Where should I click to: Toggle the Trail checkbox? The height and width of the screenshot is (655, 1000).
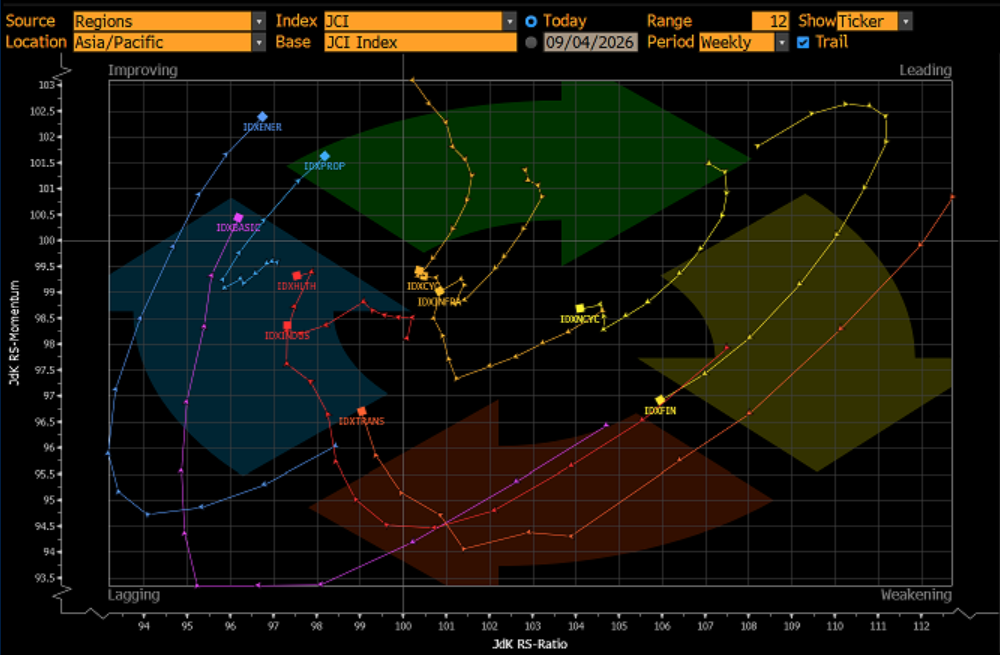pyautogui.click(x=803, y=43)
